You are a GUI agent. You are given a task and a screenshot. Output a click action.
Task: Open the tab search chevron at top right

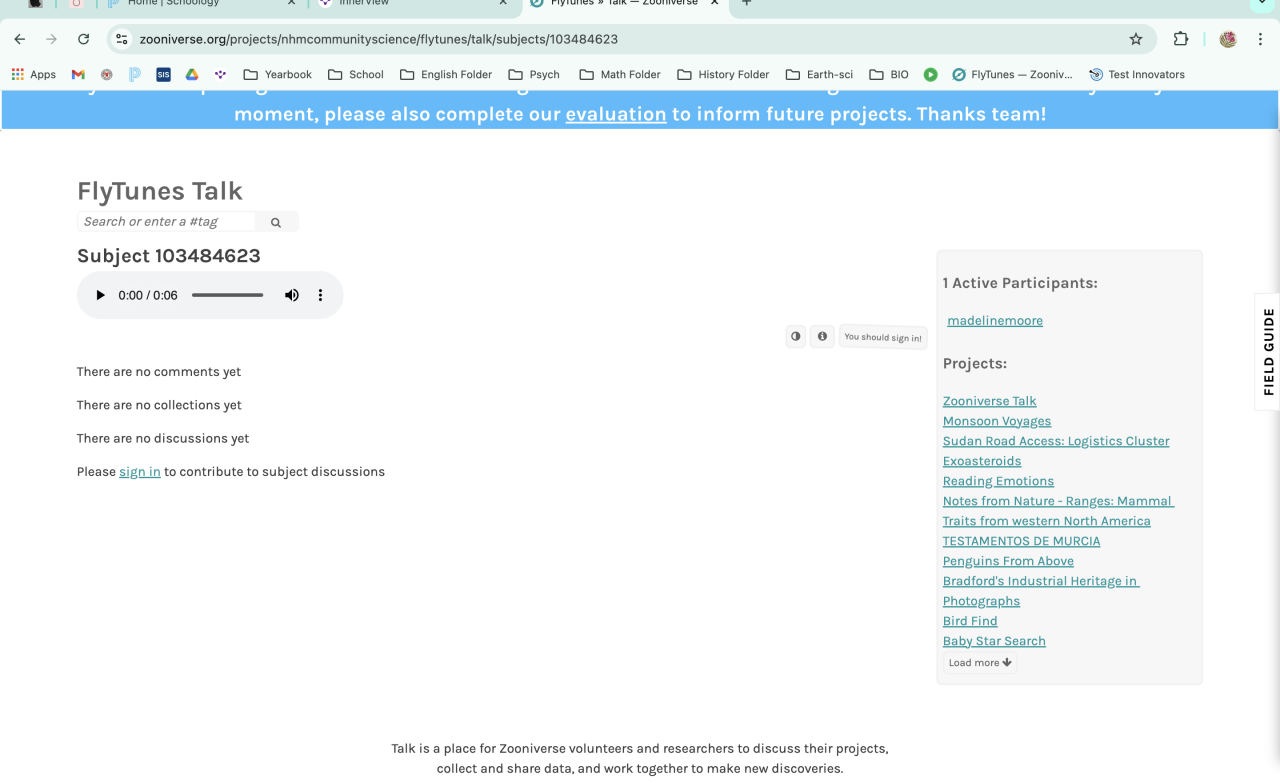point(1261,4)
